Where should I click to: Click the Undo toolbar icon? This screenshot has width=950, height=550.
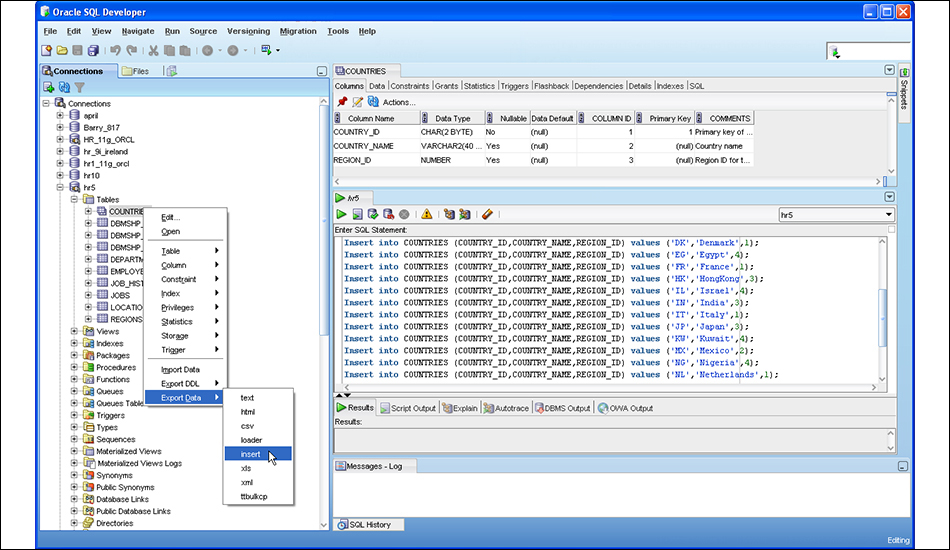[115, 50]
